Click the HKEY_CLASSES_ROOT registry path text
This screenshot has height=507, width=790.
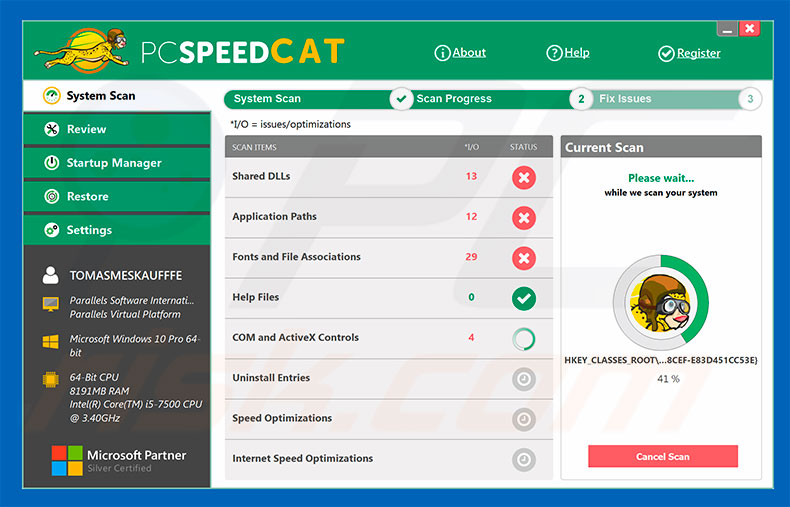[661, 360]
